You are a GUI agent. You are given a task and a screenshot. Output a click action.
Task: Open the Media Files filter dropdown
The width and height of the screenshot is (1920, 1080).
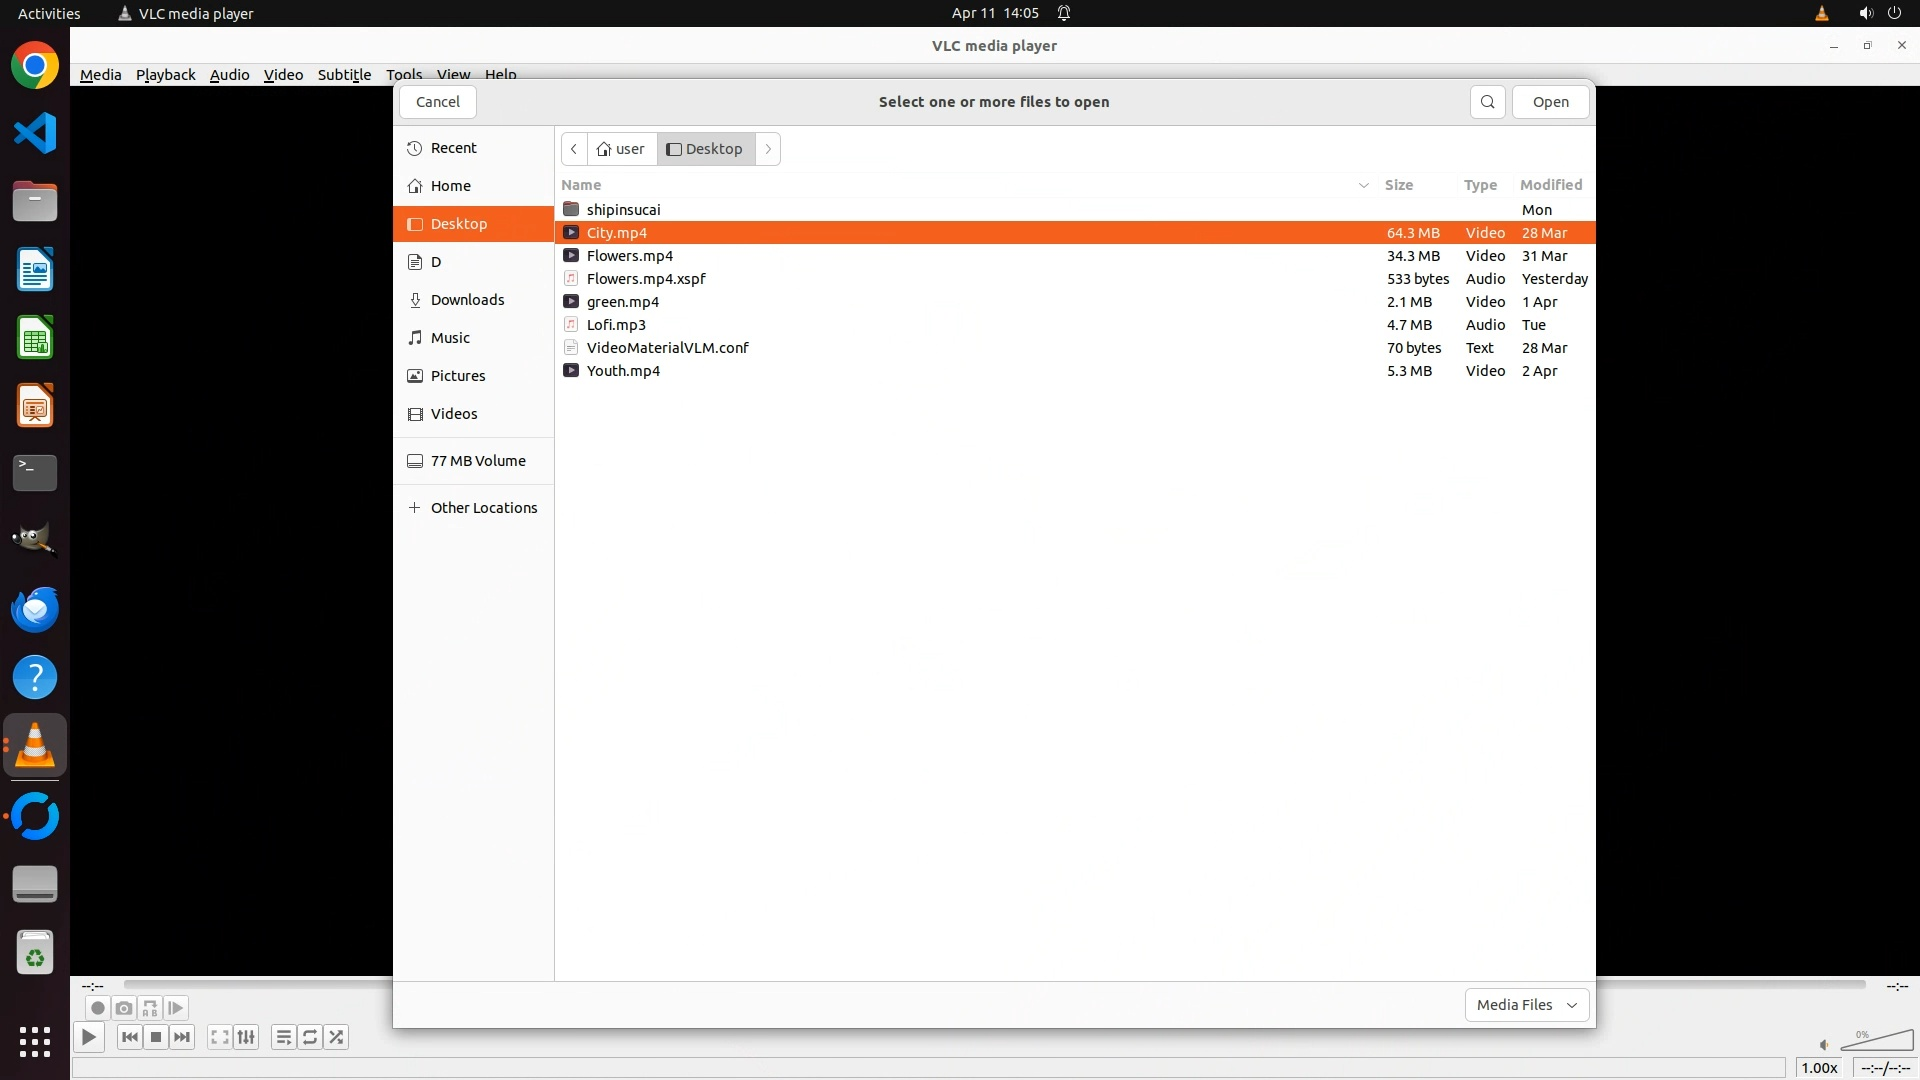[1526, 1005]
